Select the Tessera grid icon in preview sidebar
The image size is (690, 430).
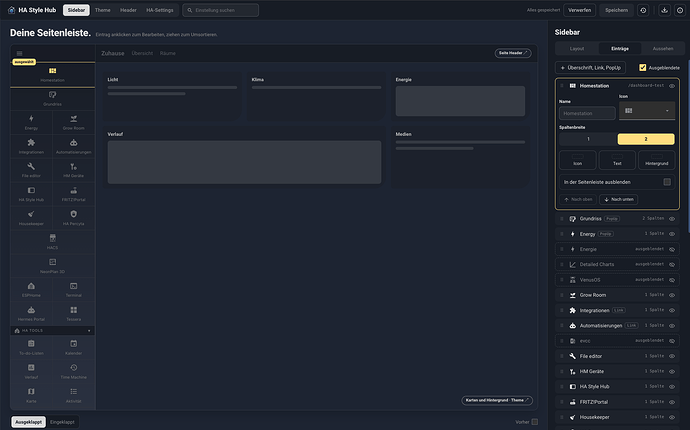click(73, 310)
